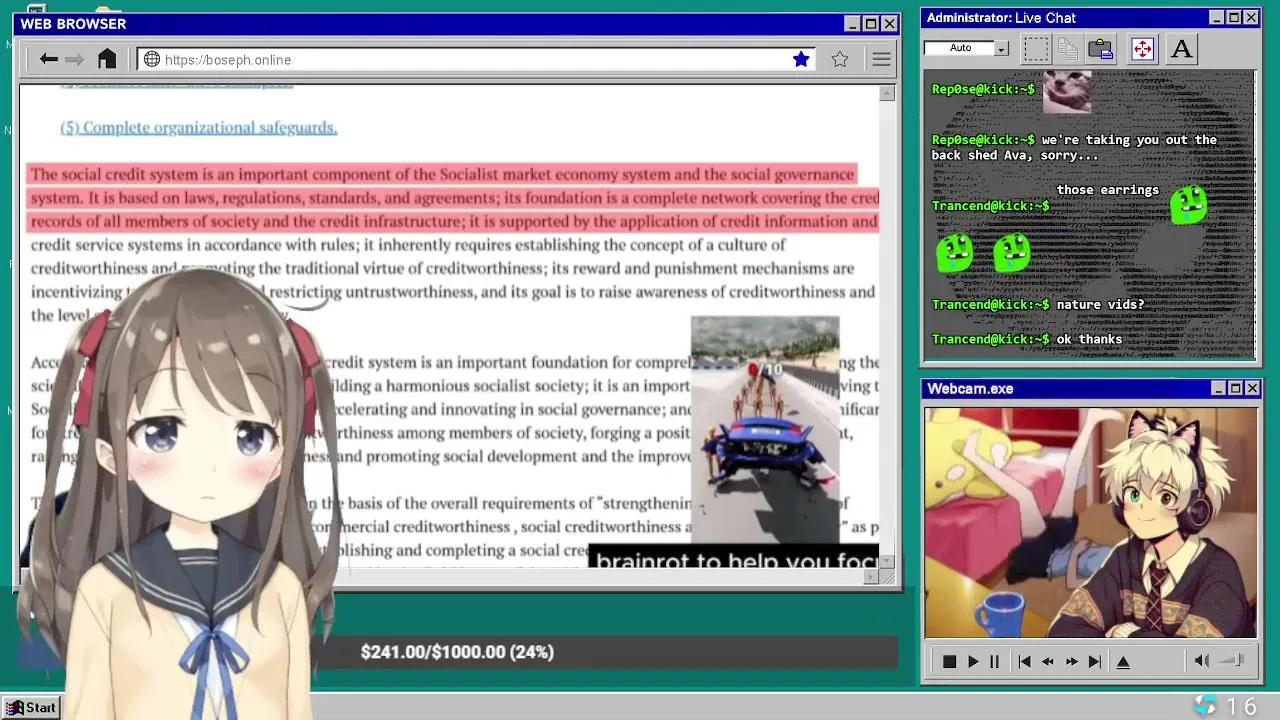Click the cat image in Live Chat
The image size is (1280, 720).
(1067, 91)
